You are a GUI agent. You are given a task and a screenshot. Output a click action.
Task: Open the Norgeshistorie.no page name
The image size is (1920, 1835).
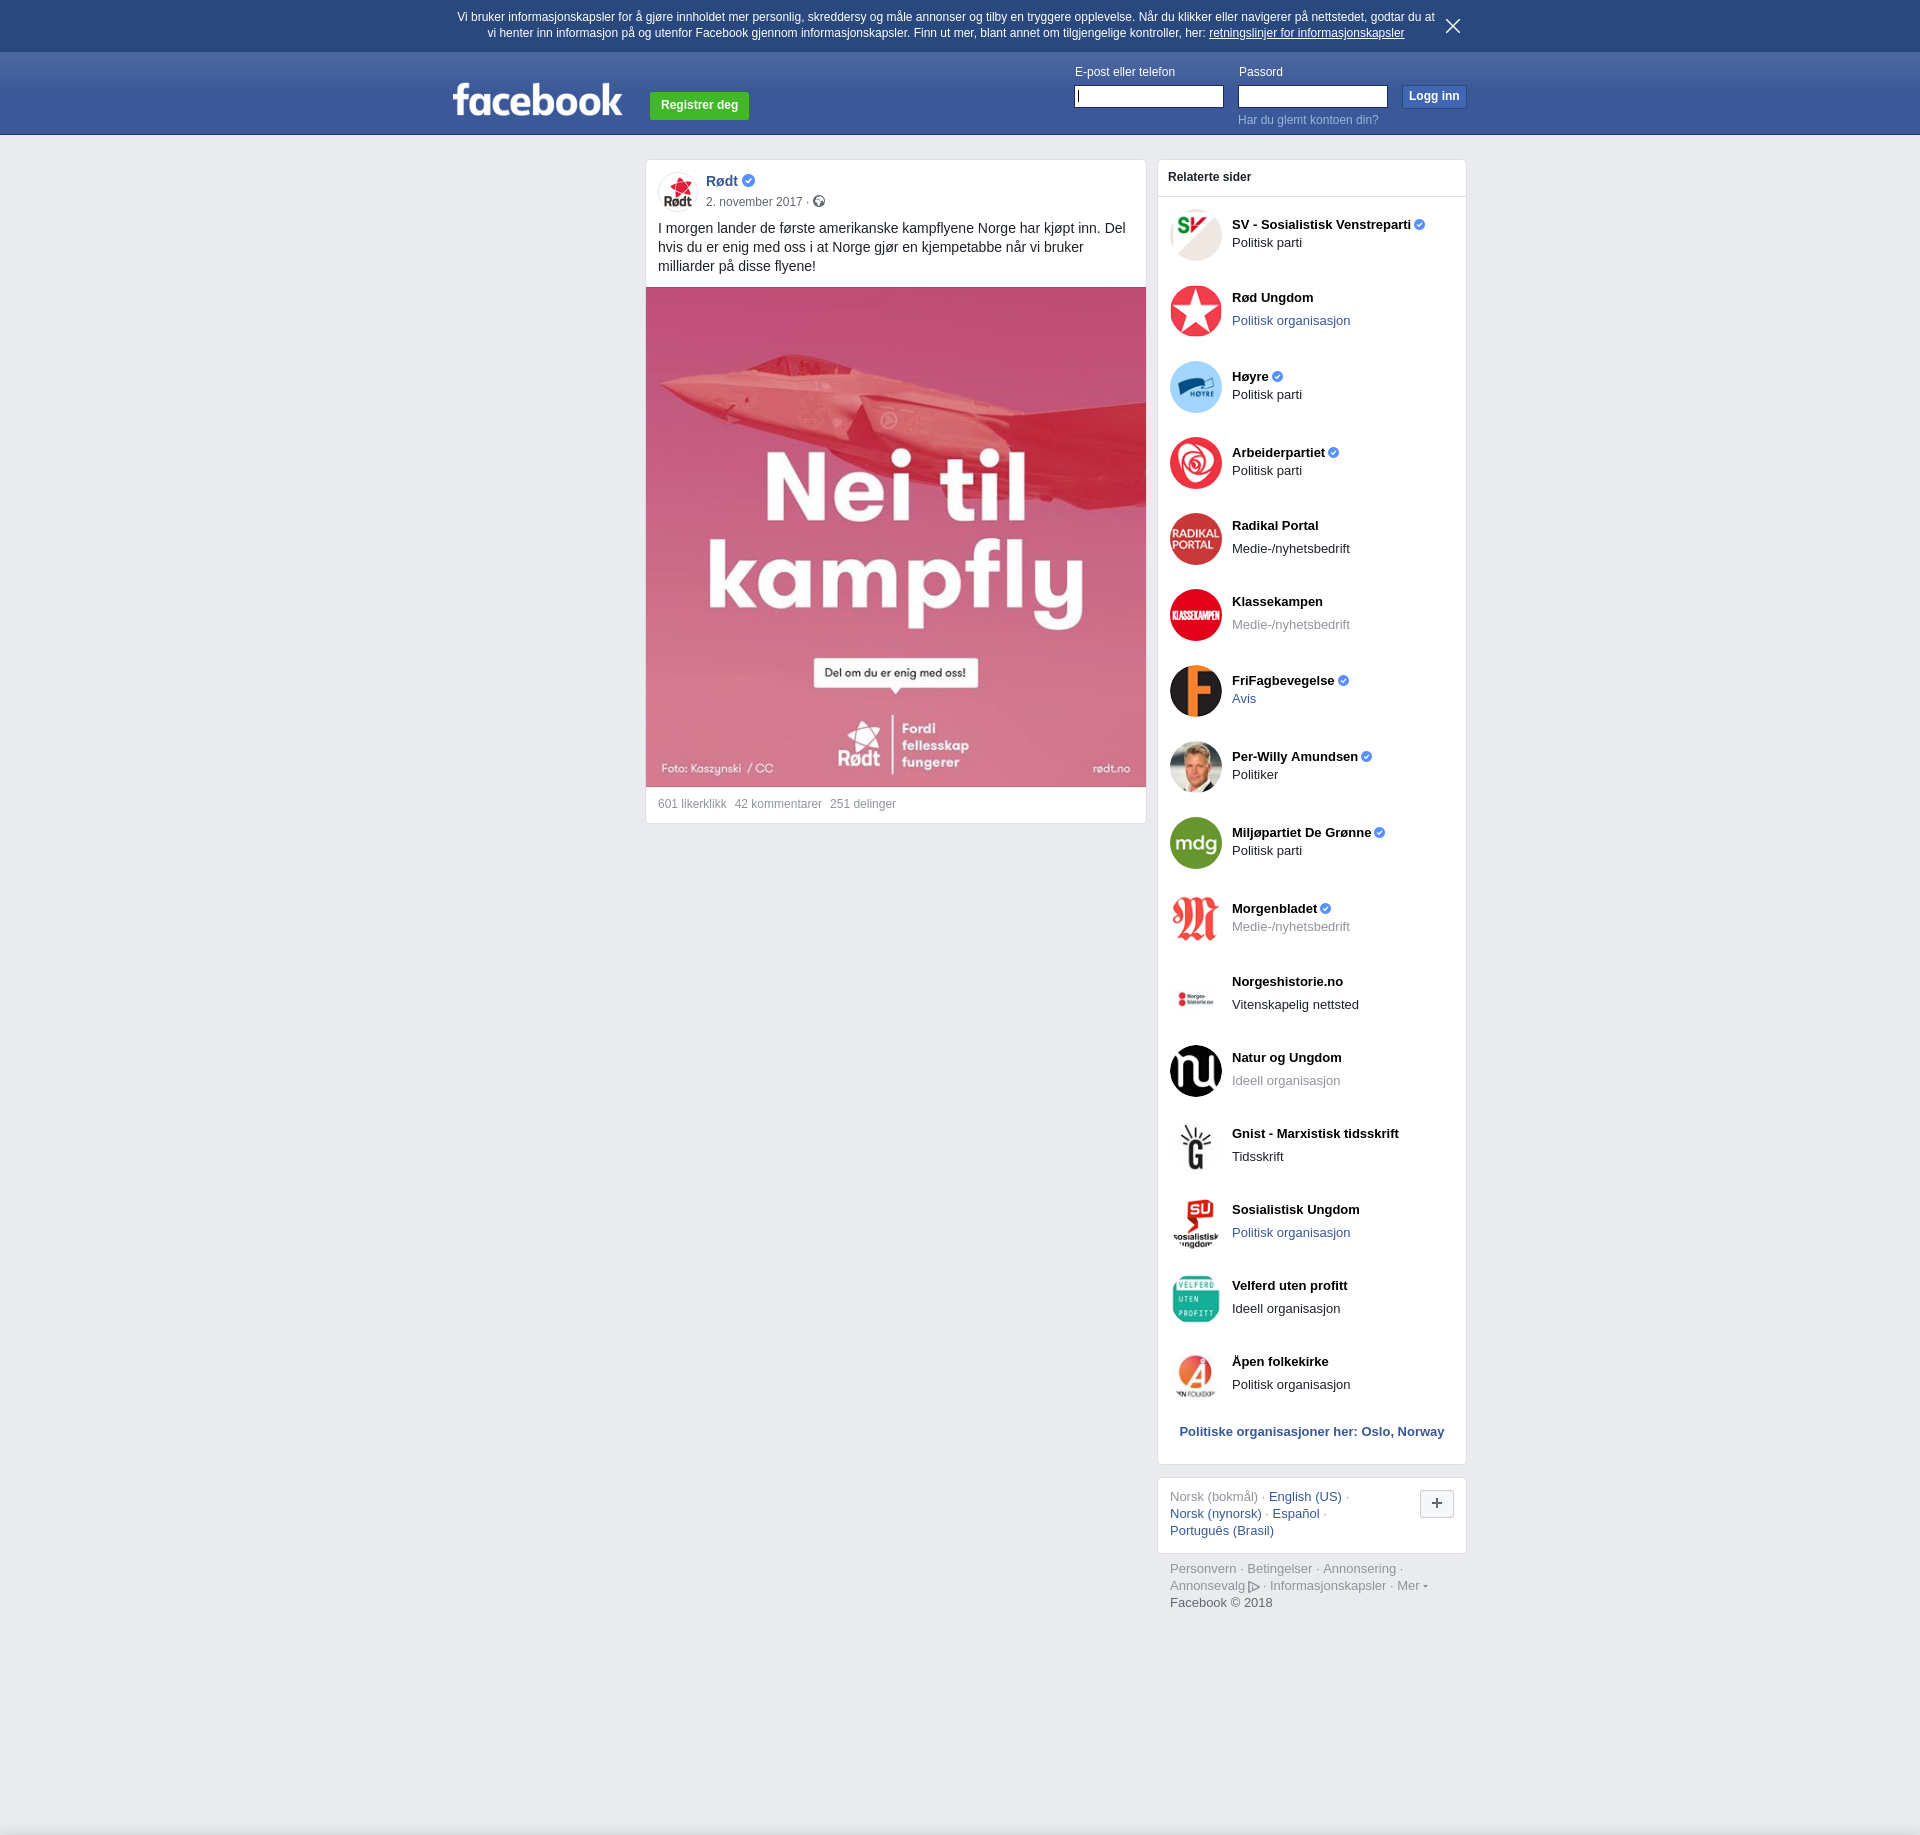(x=1287, y=982)
